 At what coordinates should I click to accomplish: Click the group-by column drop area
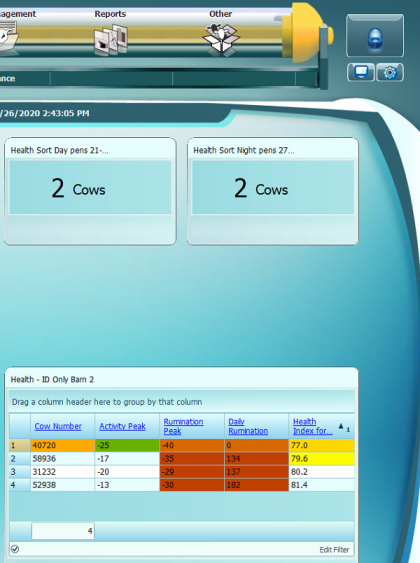(182, 402)
